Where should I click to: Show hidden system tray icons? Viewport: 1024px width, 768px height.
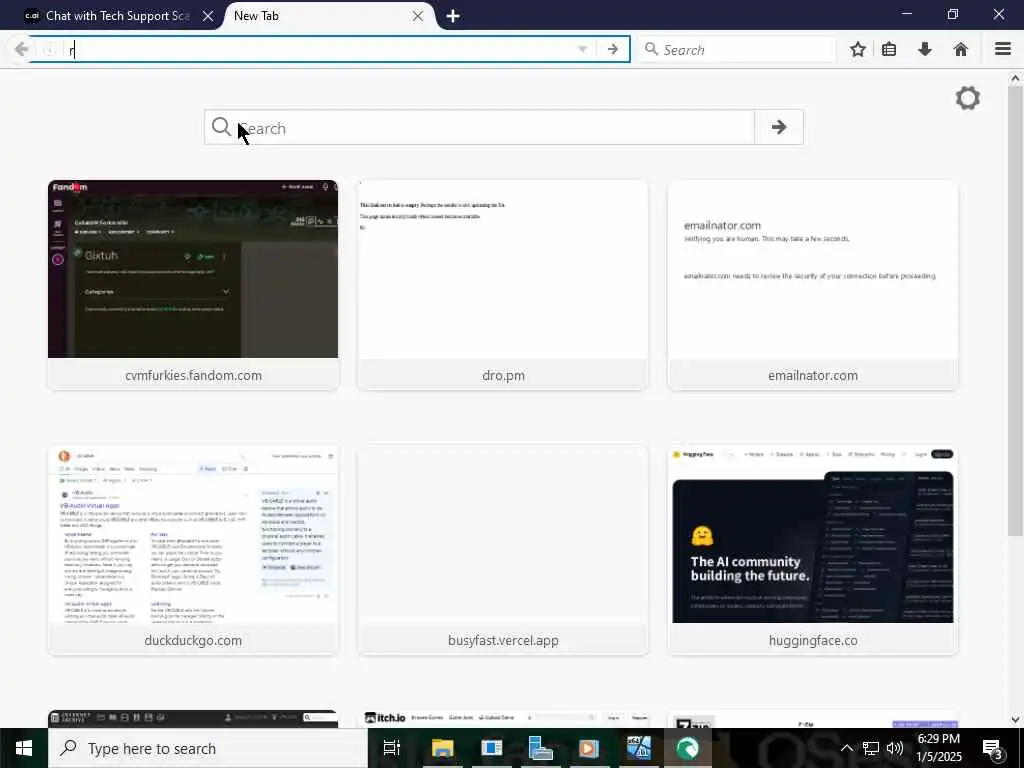(x=846, y=748)
